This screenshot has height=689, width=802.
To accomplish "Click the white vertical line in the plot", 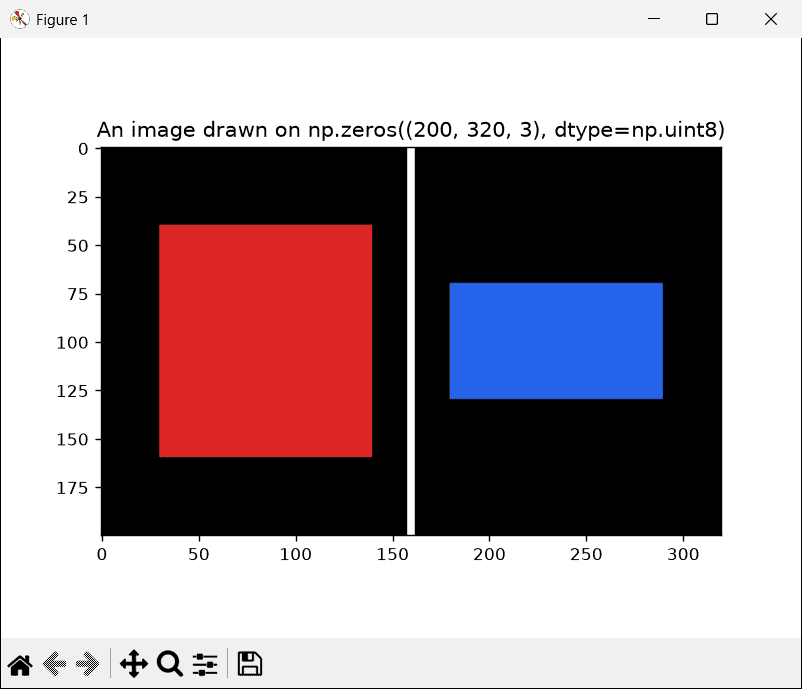I will click(411, 341).
